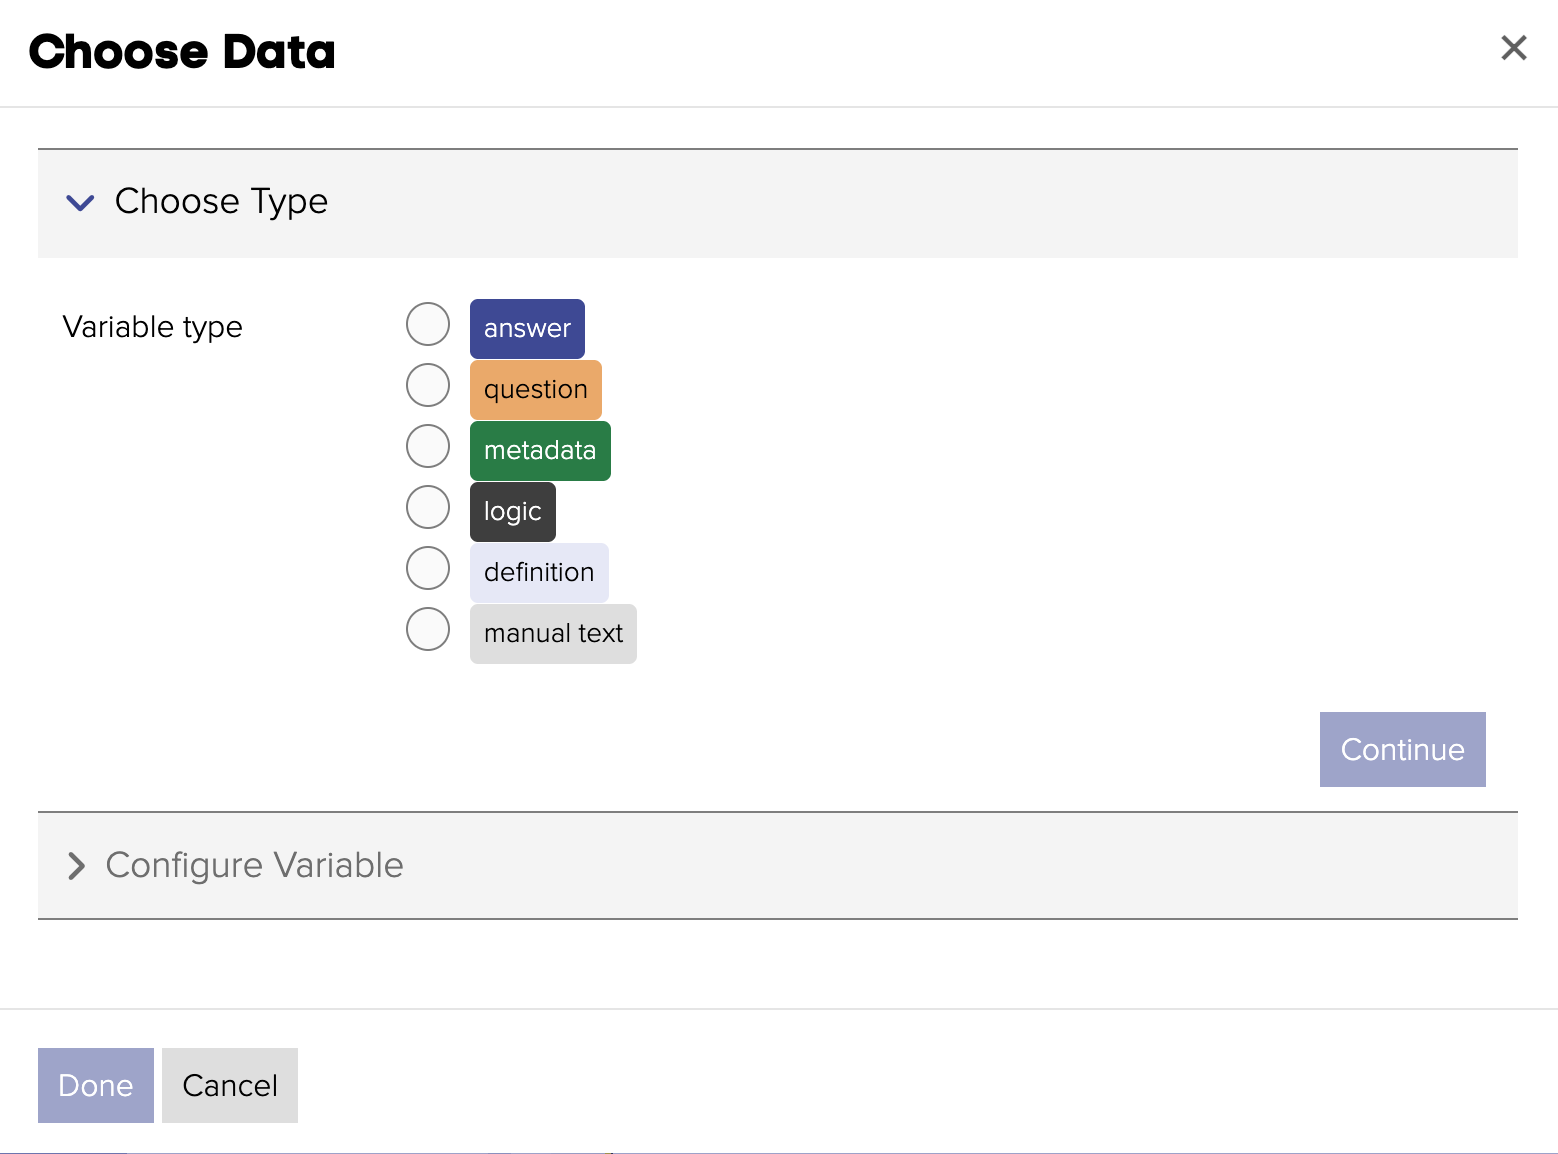Expand the Configure Variable chevron arrow
Image resolution: width=1558 pixels, height=1154 pixels.
click(x=76, y=866)
